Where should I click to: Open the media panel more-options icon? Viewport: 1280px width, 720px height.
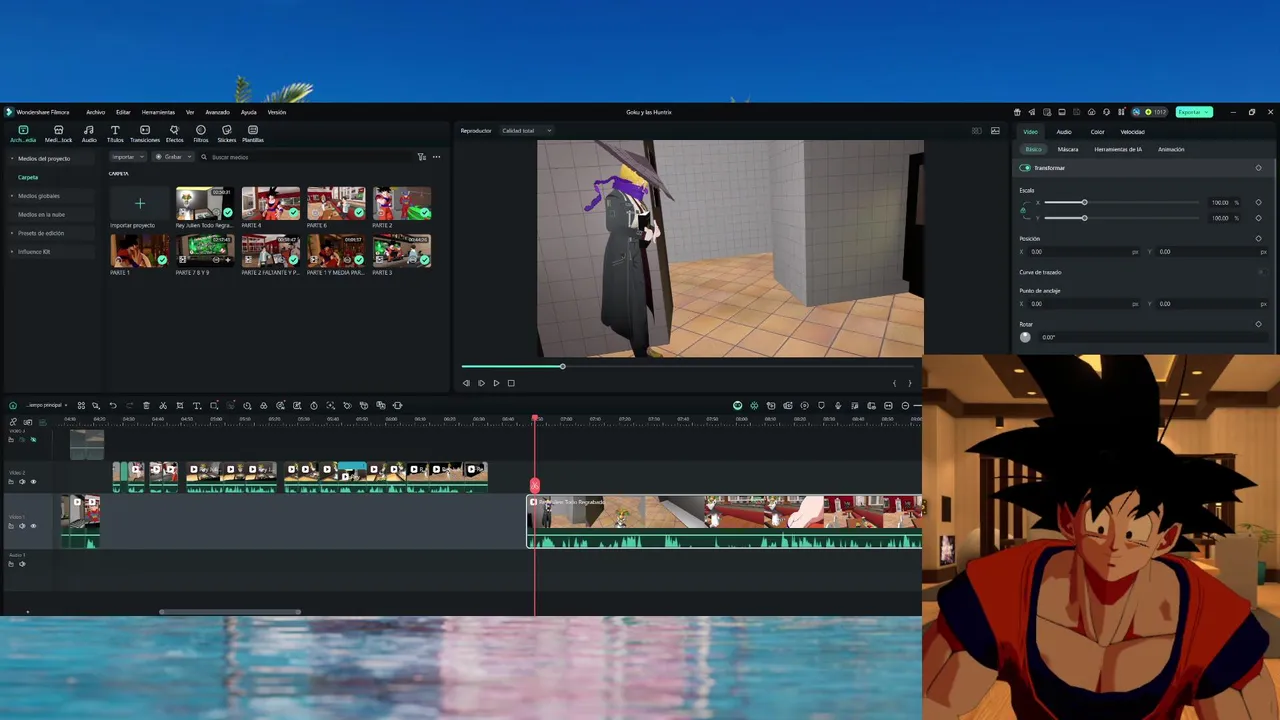pyautogui.click(x=436, y=157)
